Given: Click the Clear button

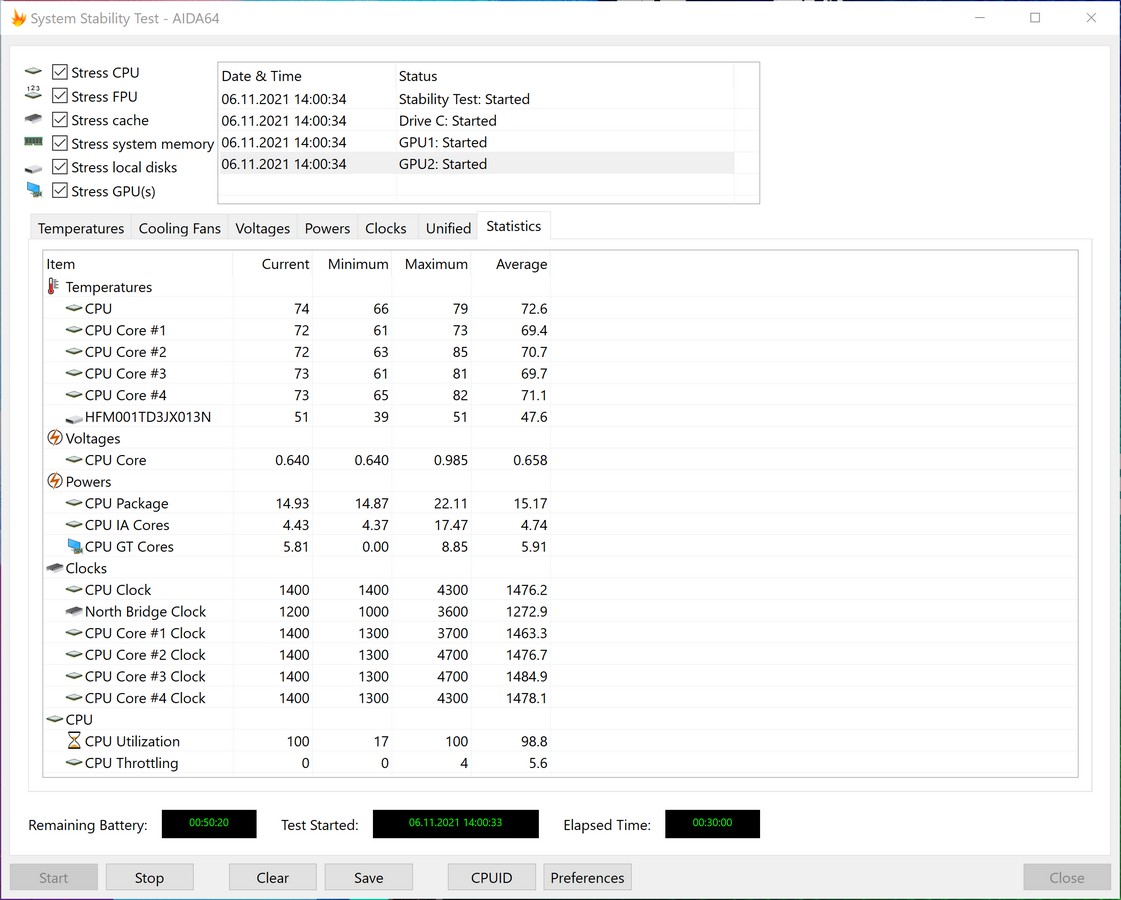Looking at the screenshot, I should (x=272, y=877).
